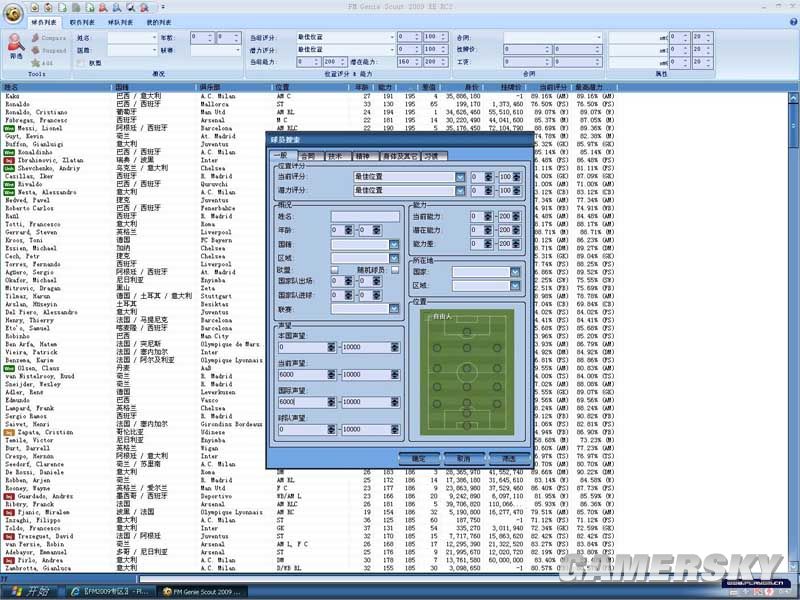Open the quick access toolbar customize arrow
Screen dimensions: 800x600
[x=163, y=7]
